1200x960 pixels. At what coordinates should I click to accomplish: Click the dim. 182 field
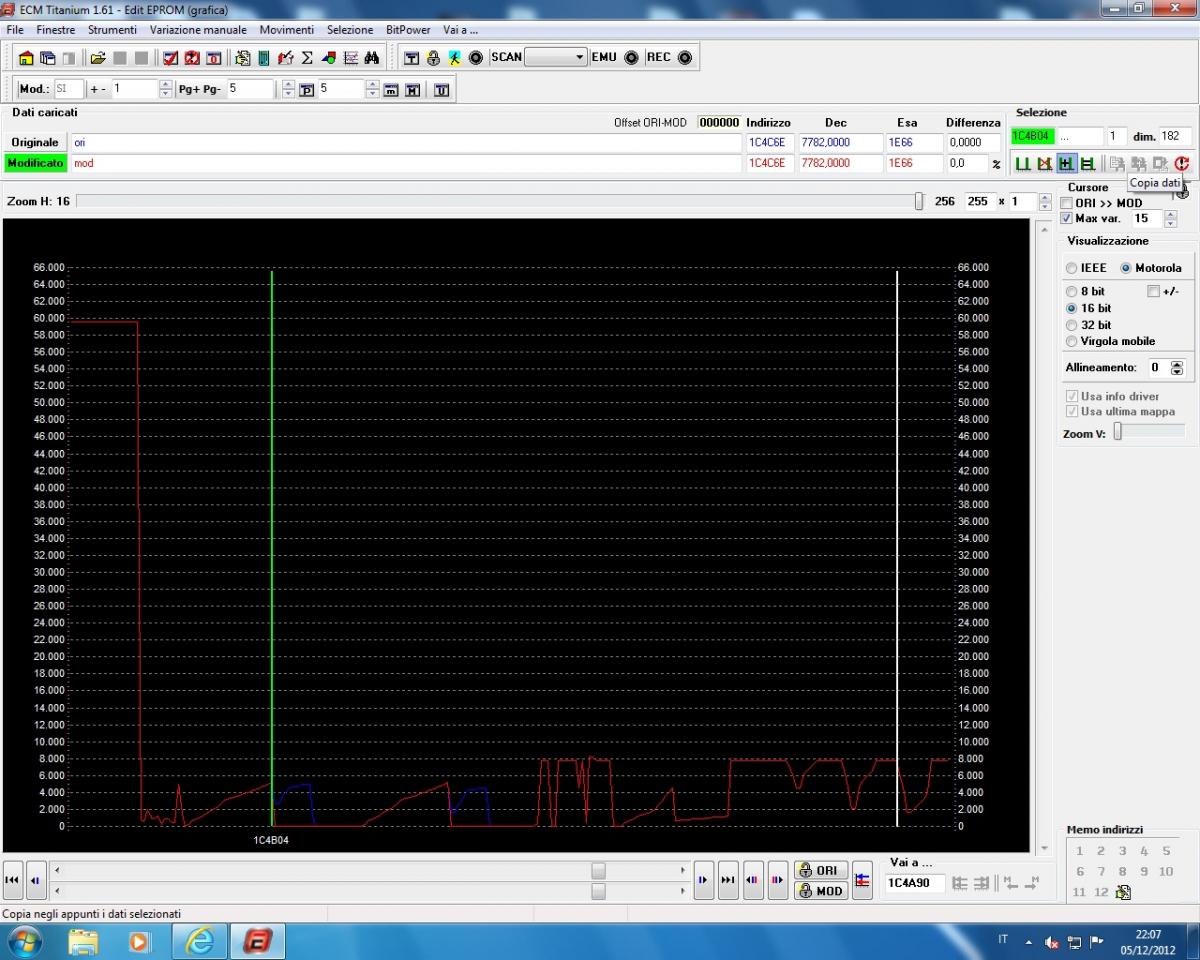coord(1175,136)
